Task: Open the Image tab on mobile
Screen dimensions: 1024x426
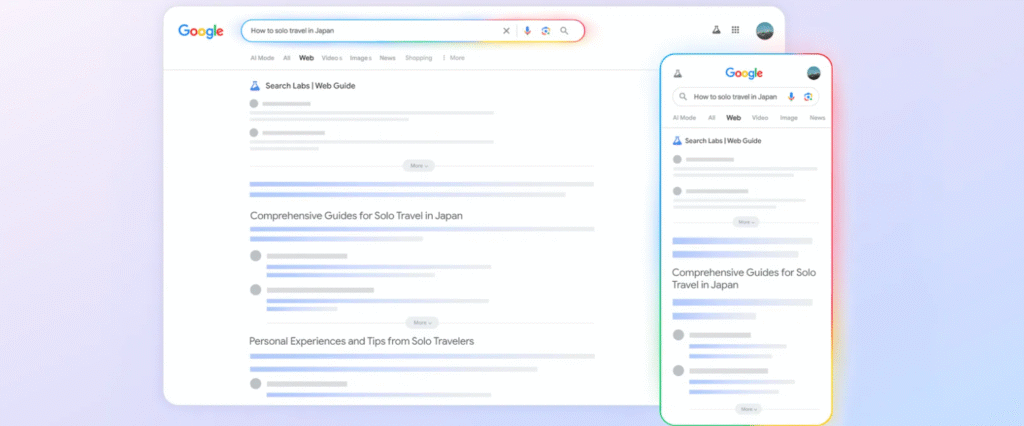Action: click(789, 118)
